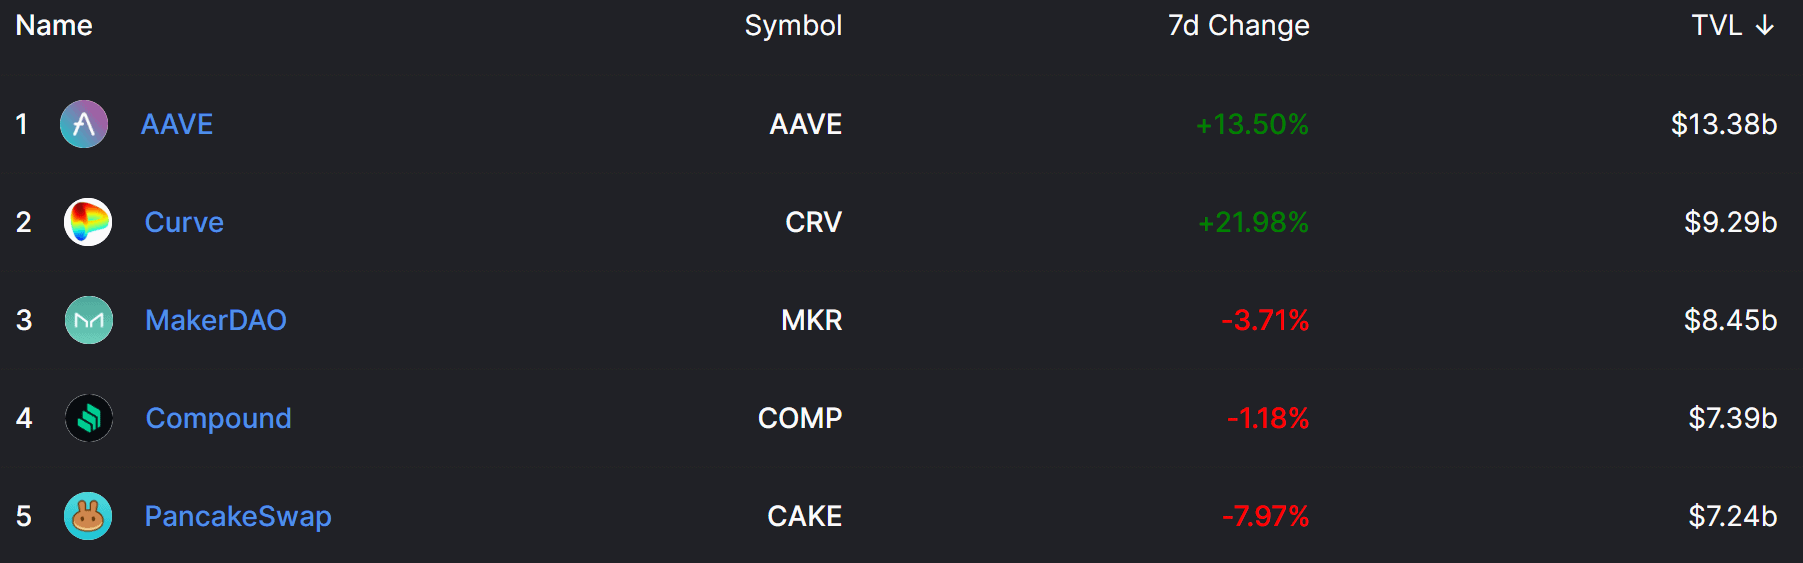Click the MakerDAO teal logo icon
1803x563 pixels.
89,320
